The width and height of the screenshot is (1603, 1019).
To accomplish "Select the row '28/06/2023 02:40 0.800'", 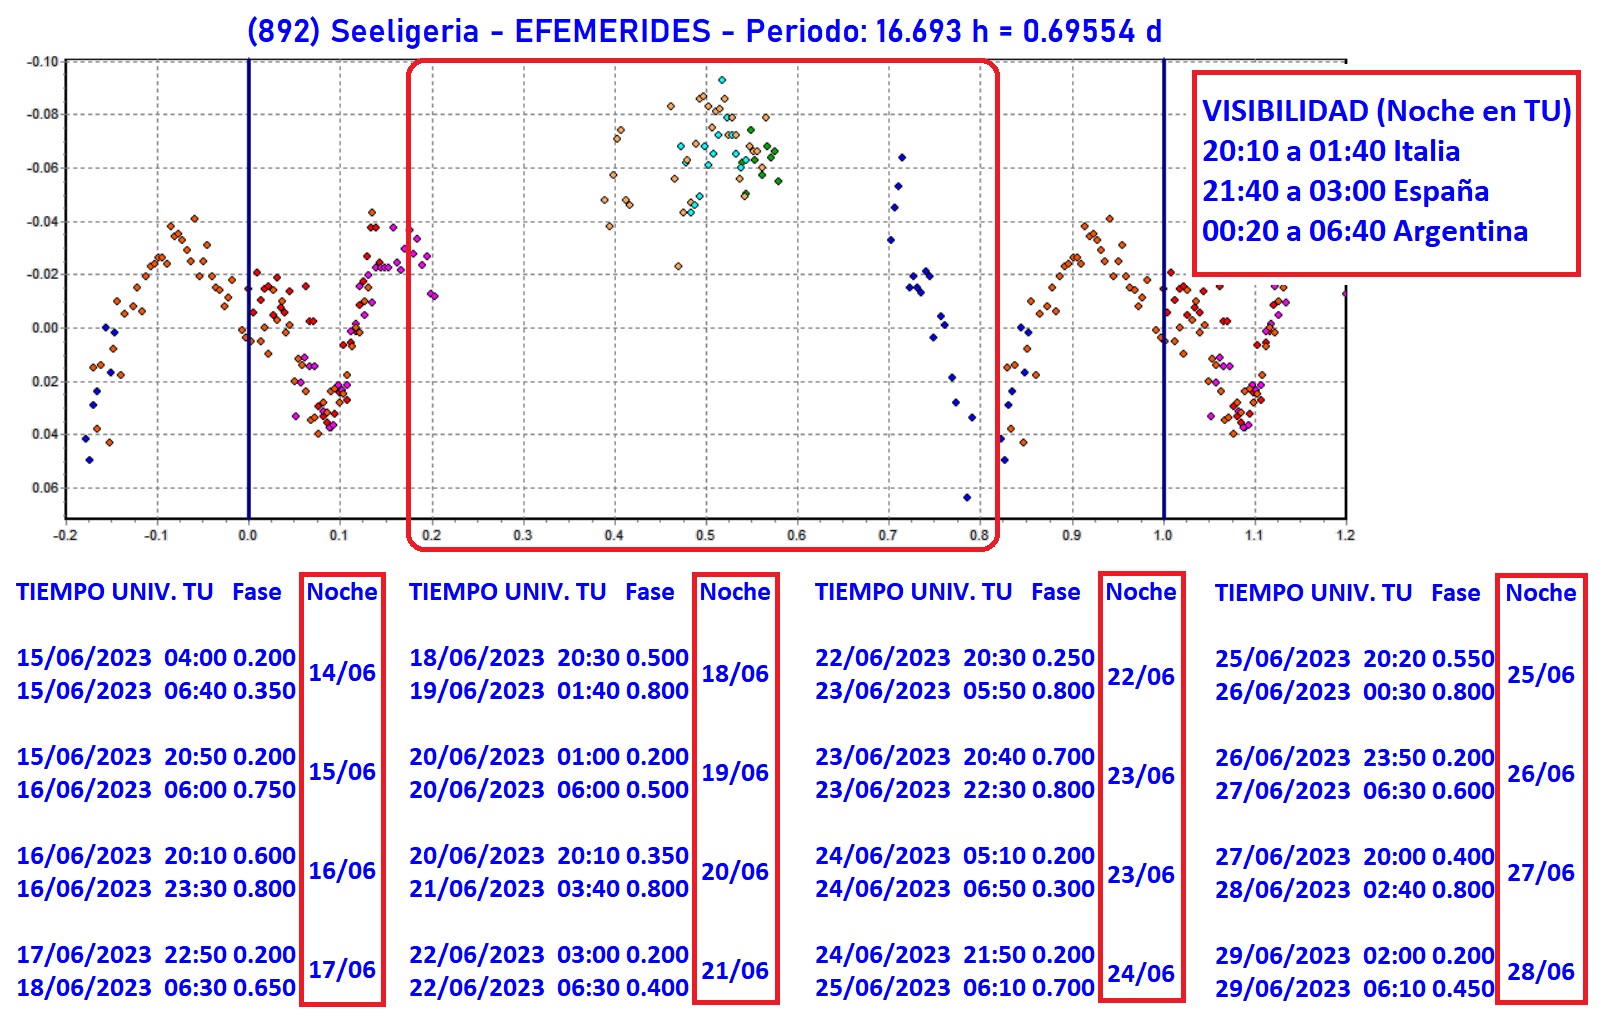I will coord(1355,890).
